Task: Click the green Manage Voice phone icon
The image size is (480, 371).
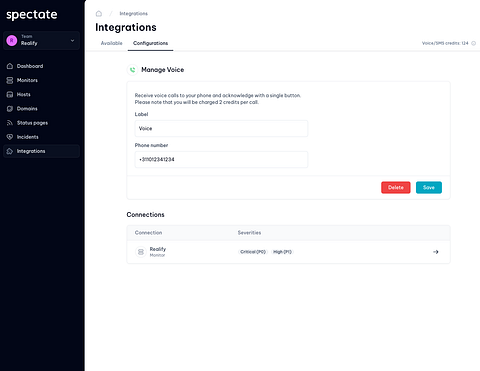Action: tap(132, 70)
